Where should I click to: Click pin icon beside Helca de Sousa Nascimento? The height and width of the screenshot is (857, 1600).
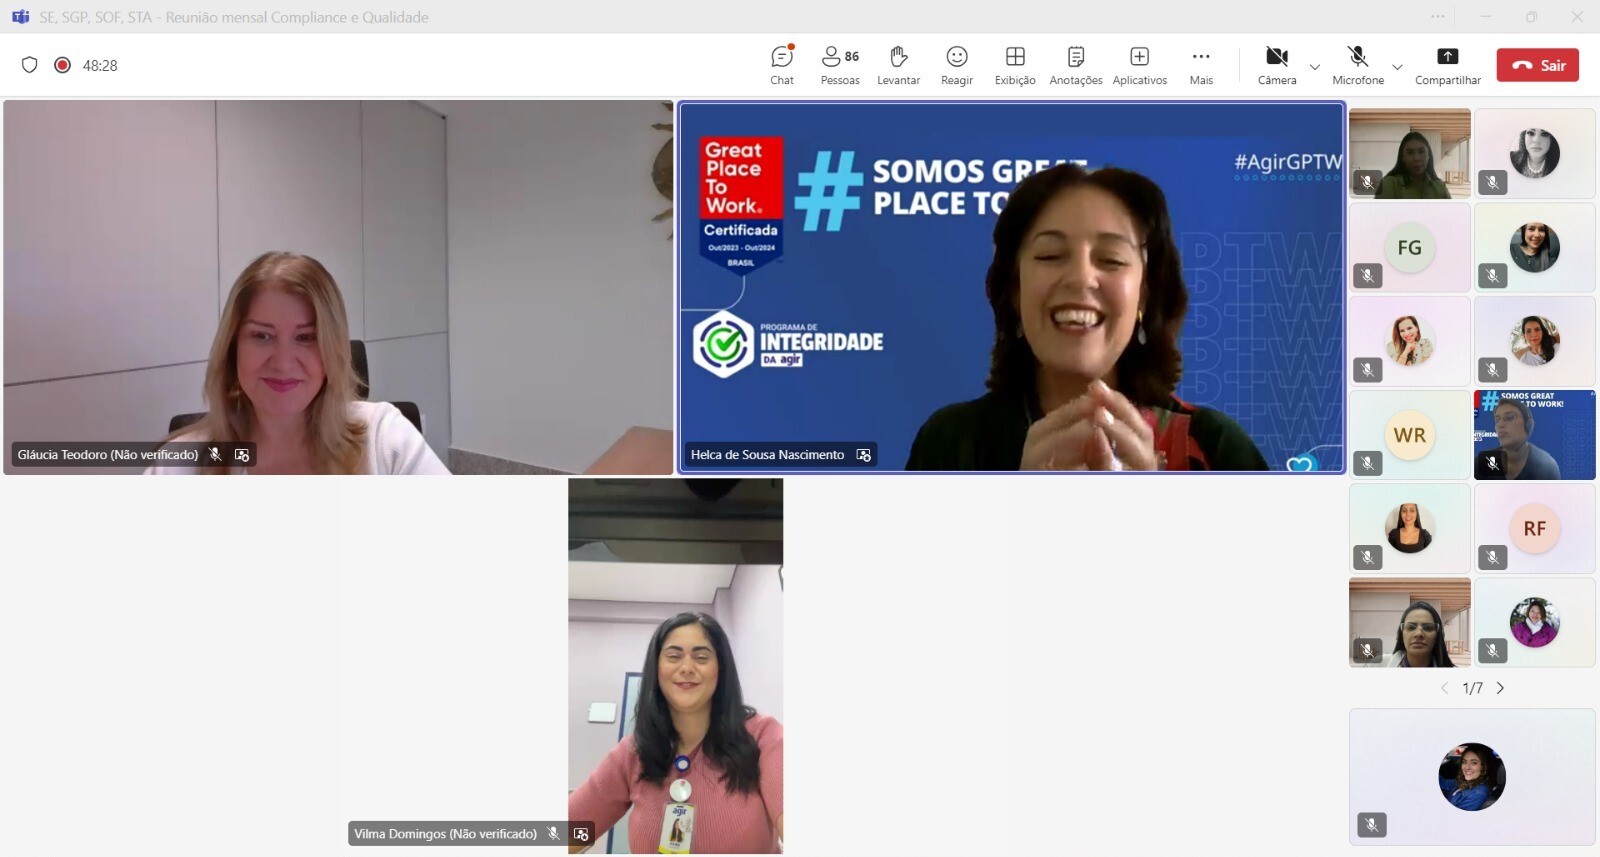click(x=864, y=455)
